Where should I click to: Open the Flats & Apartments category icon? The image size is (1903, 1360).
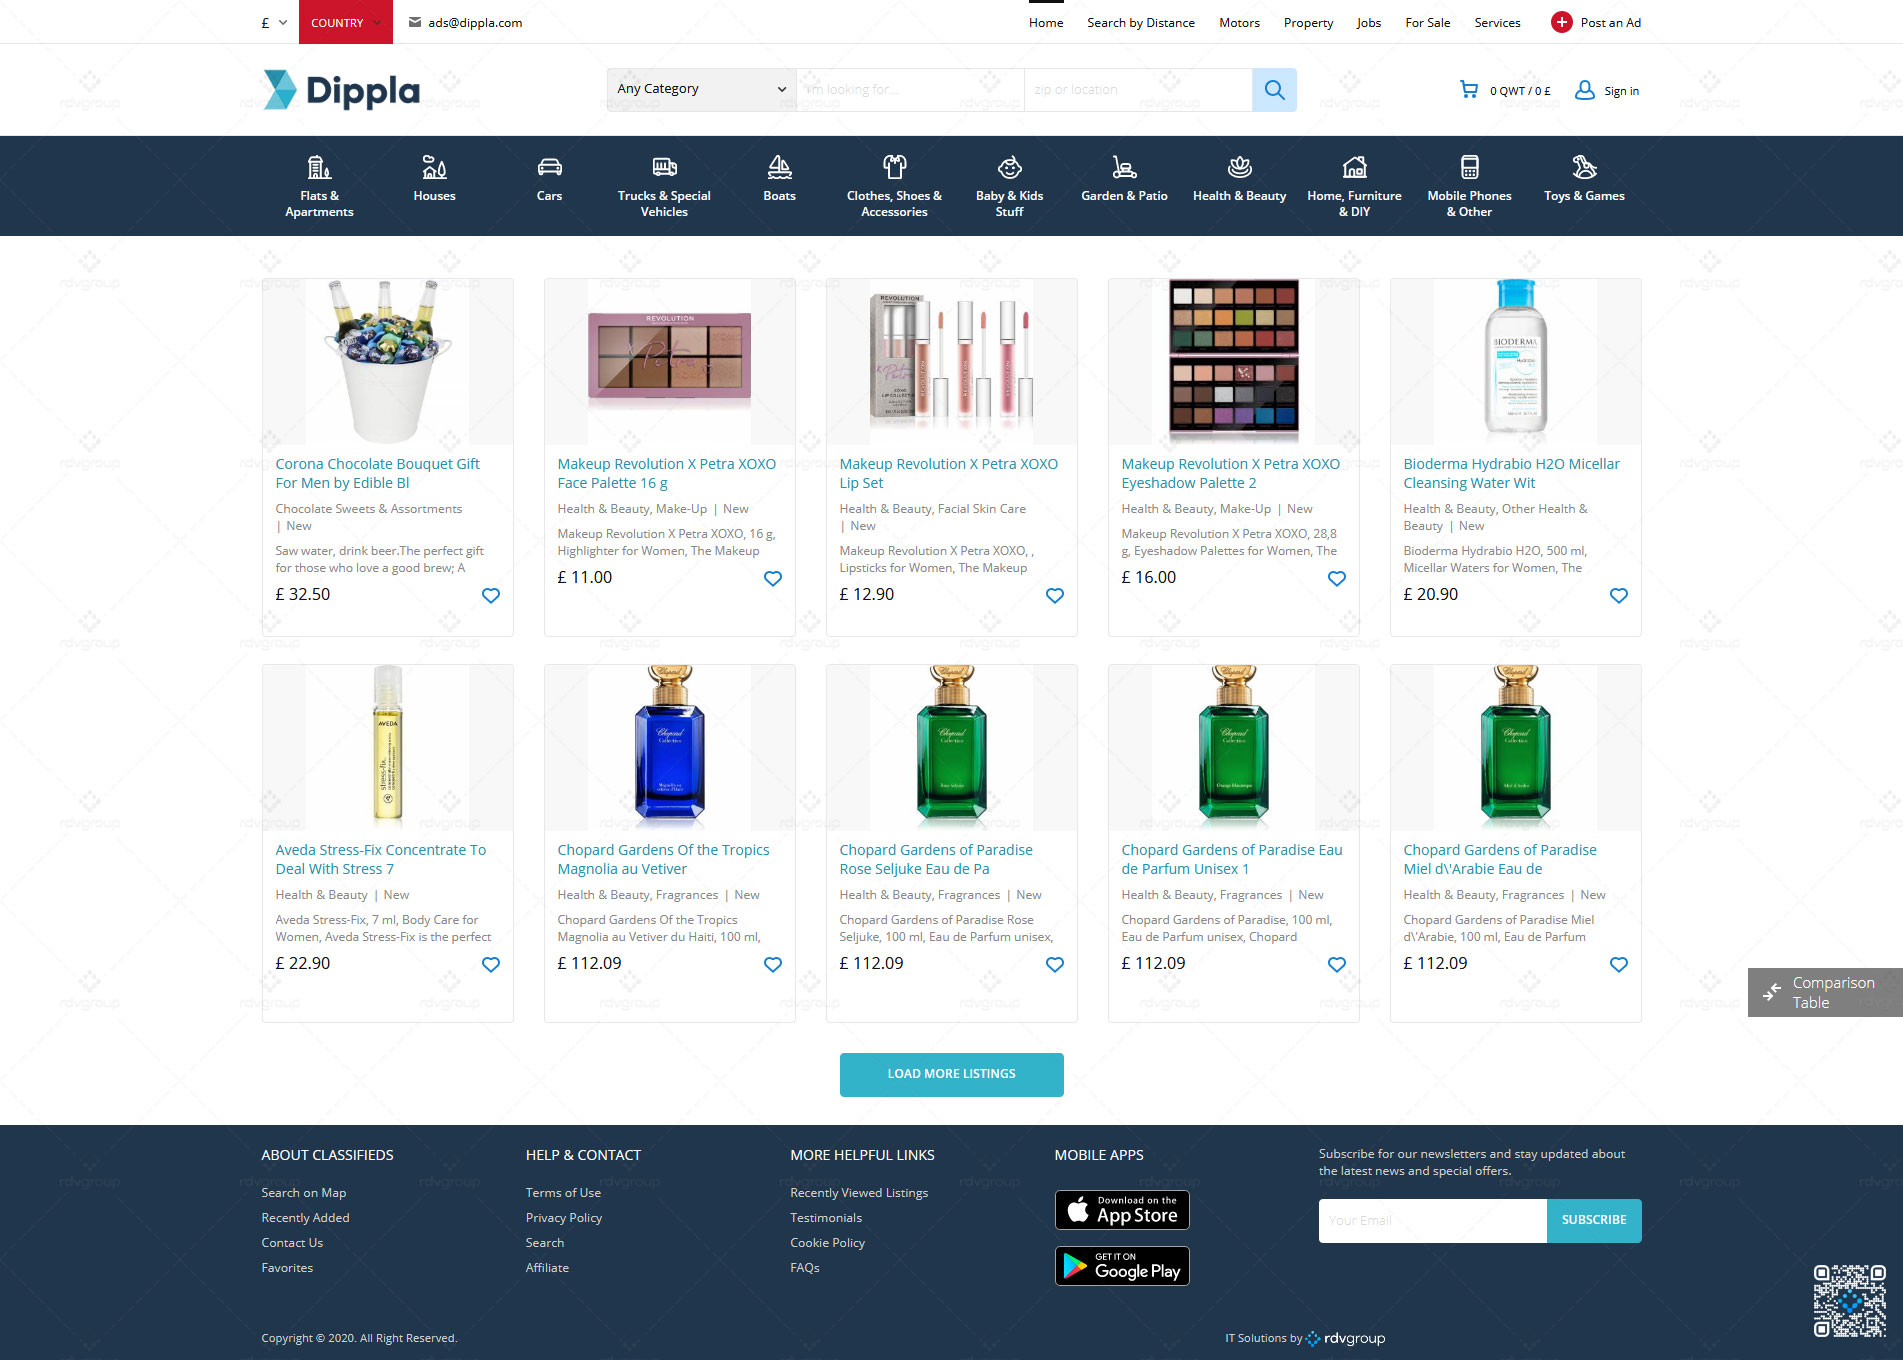319,167
